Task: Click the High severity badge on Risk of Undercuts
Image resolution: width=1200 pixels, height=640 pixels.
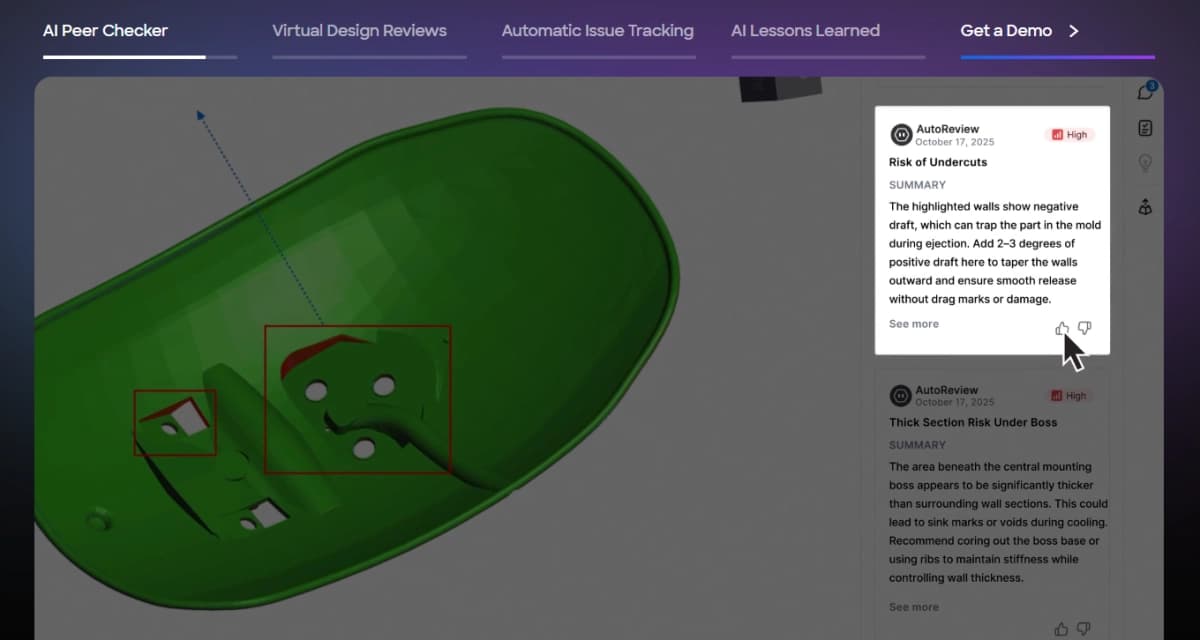Action: point(1069,134)
